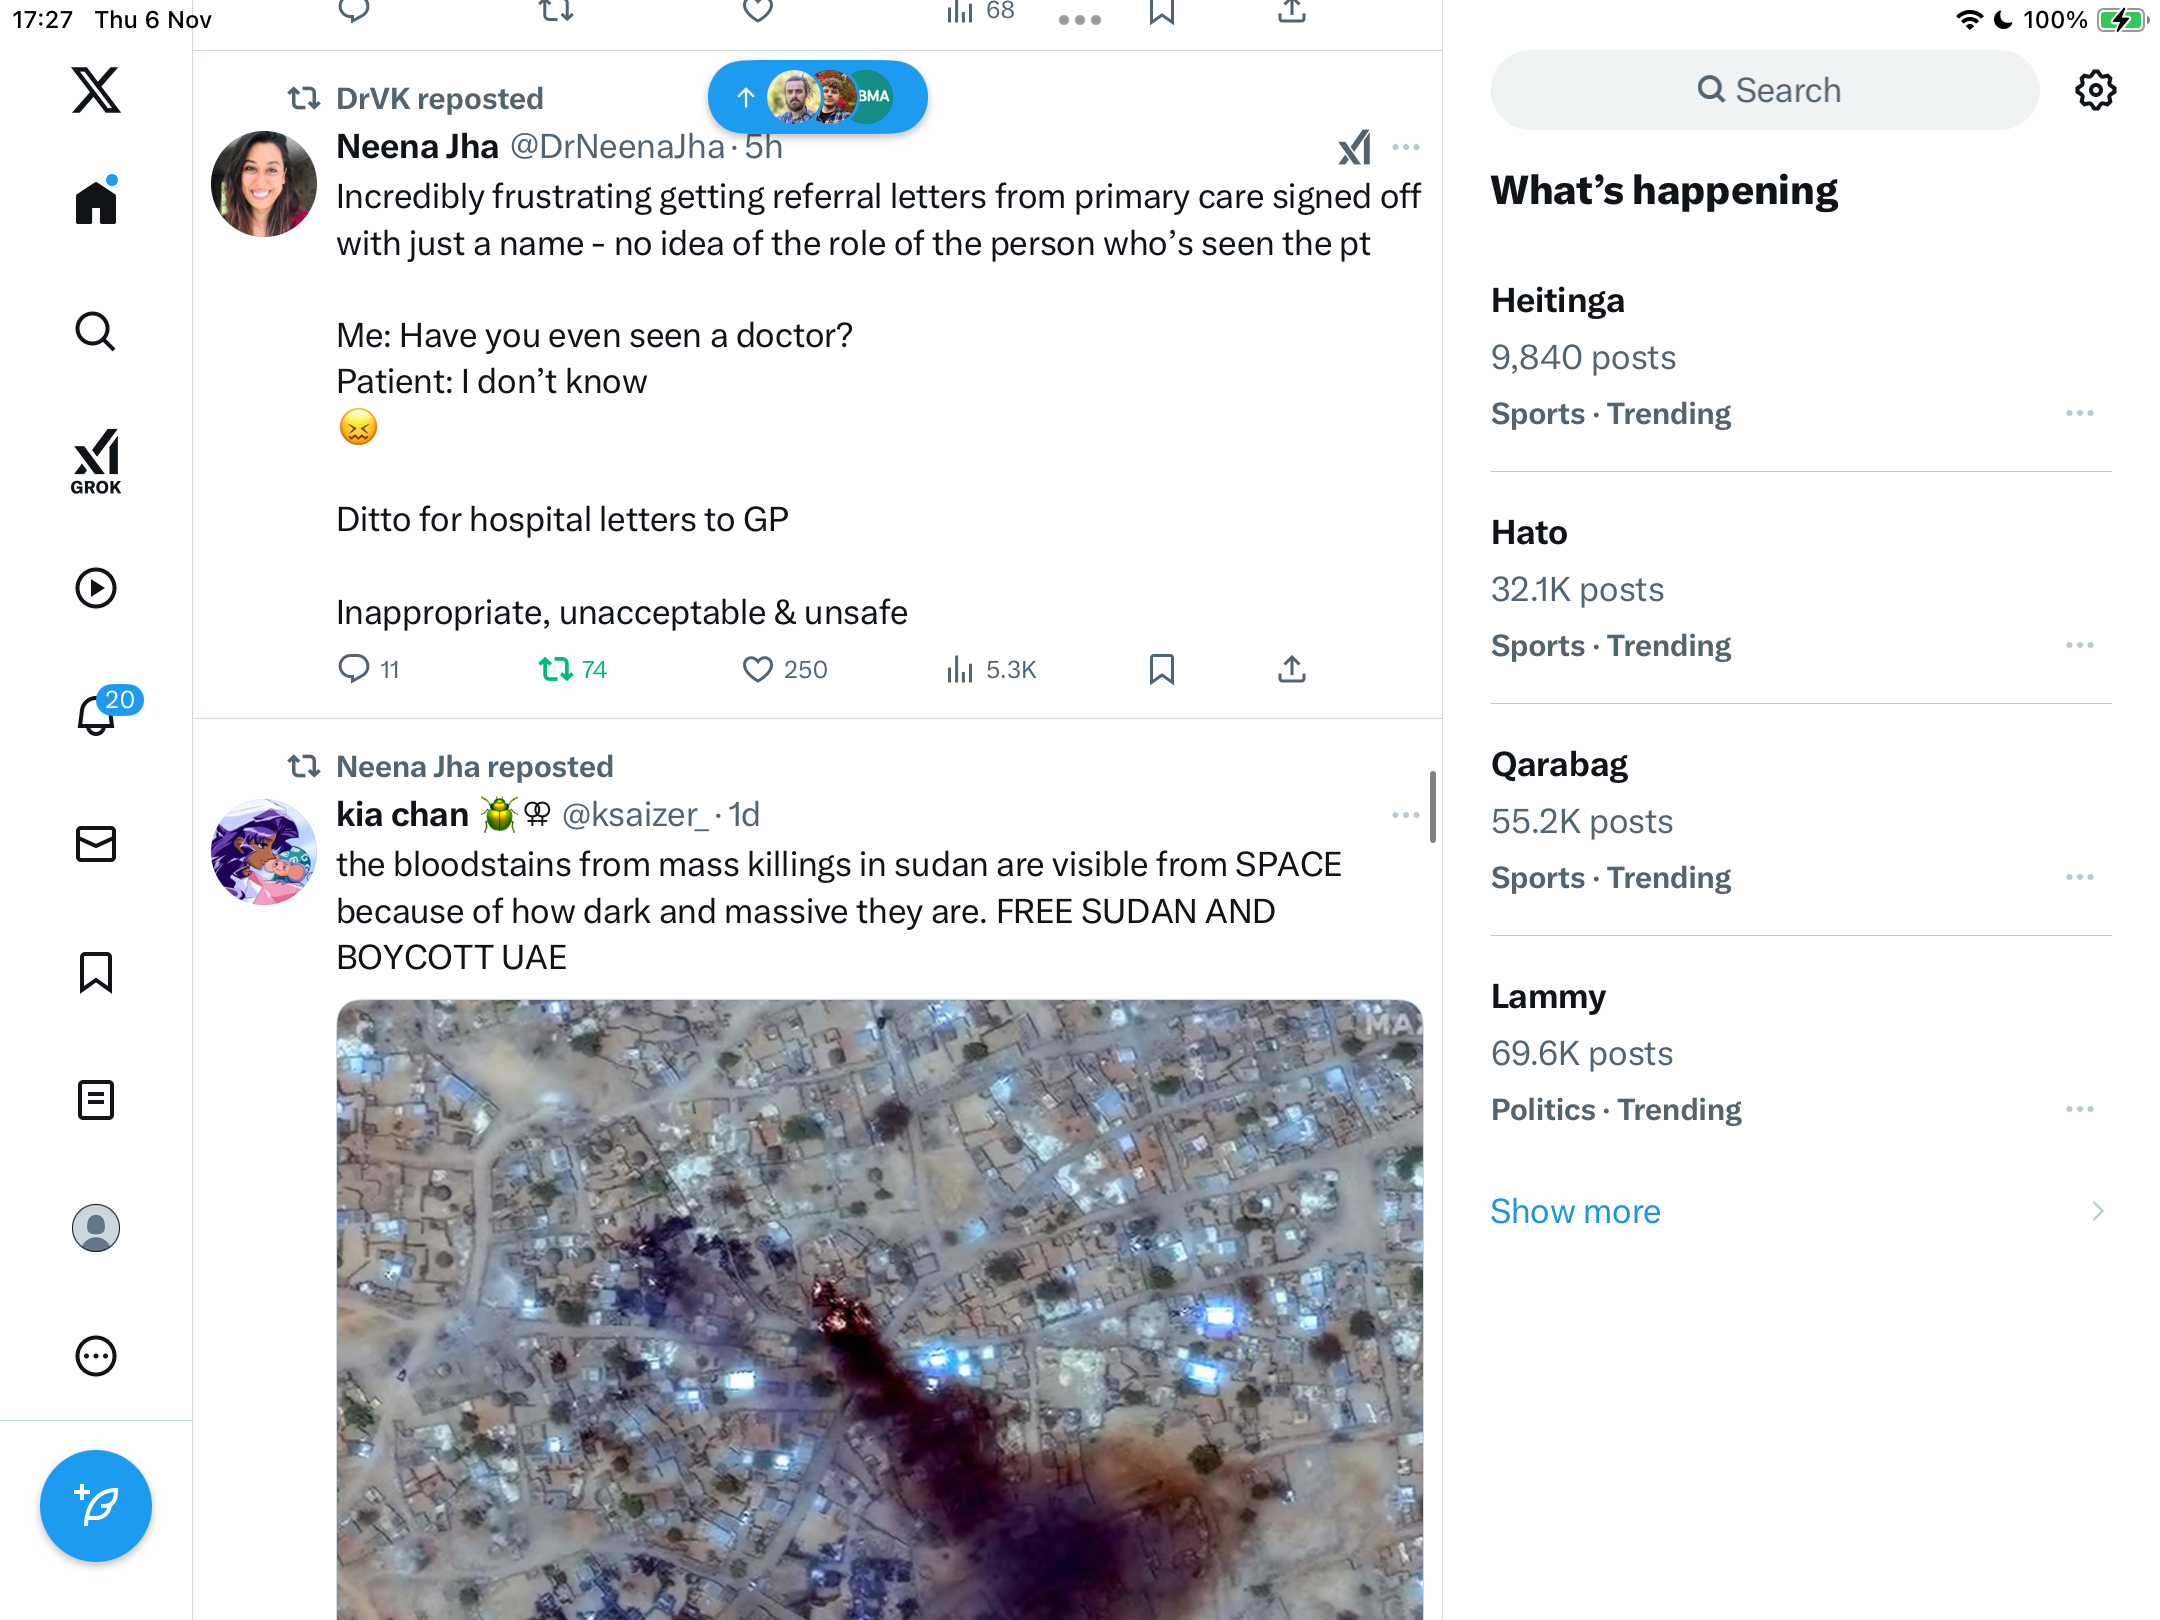Undo repost on Neena Jha's post
The height and width of the screenshot is (1620, 2160).
pos(556,669)
